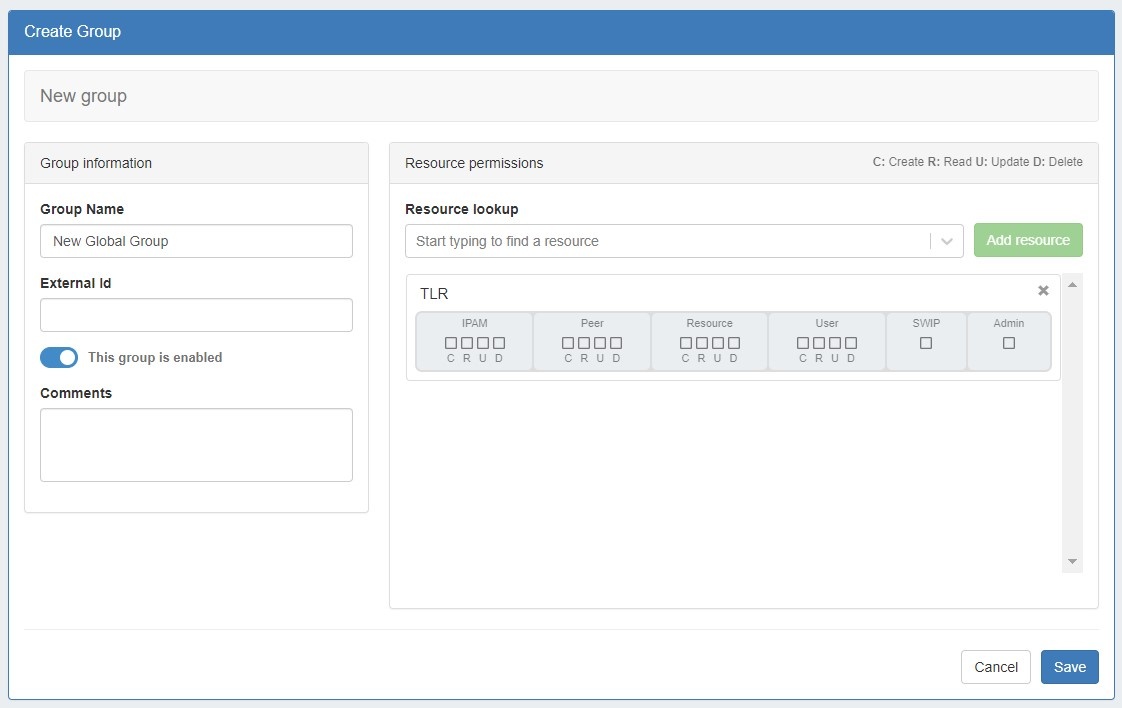The width and height of the screenshot is (1122, 708).
Task: Click the scrollbar up arrow in permissions list
Action: [1072, 285]
